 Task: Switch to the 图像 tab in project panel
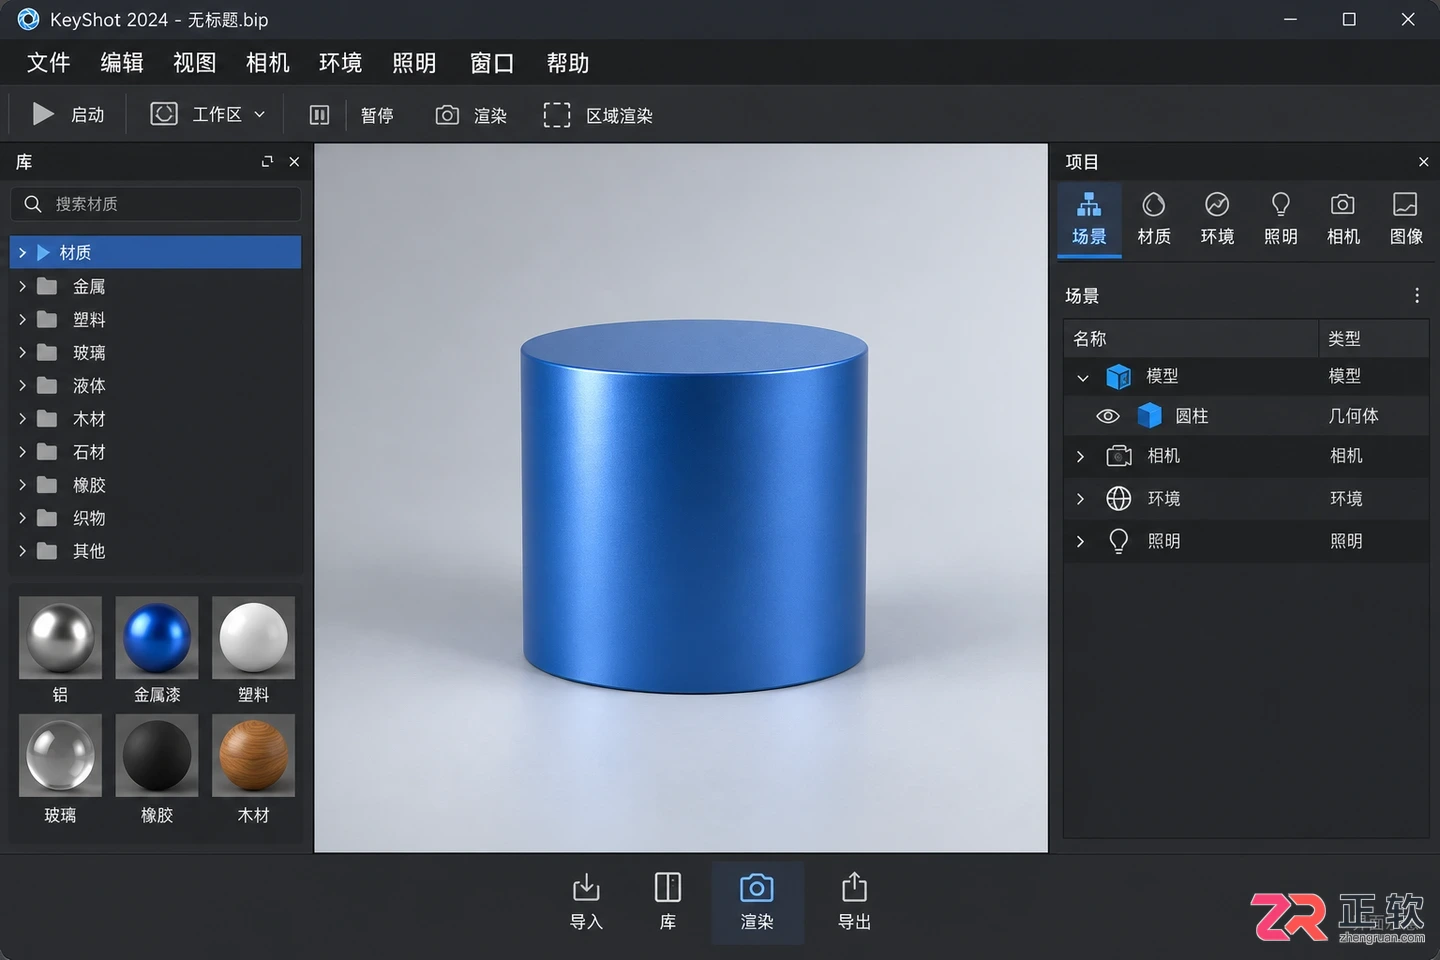1406,219
